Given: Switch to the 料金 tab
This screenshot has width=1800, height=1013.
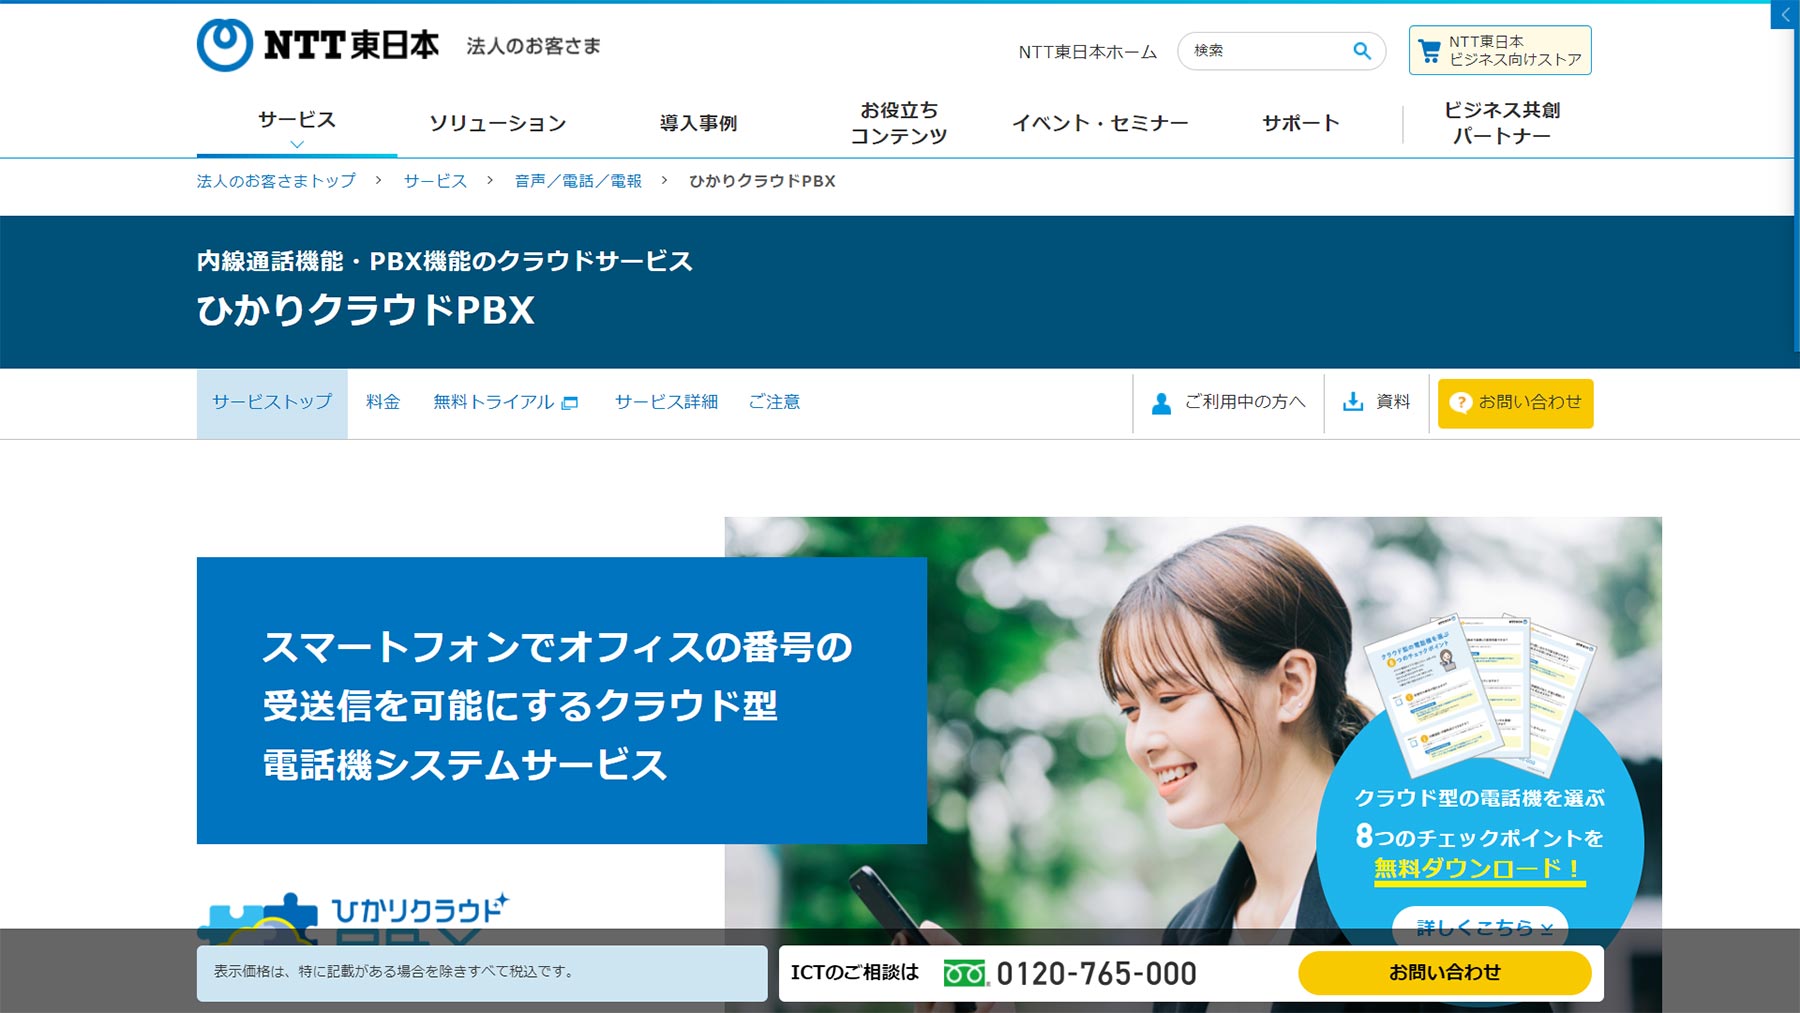Looking at the screenshot, I should point(384,402).
